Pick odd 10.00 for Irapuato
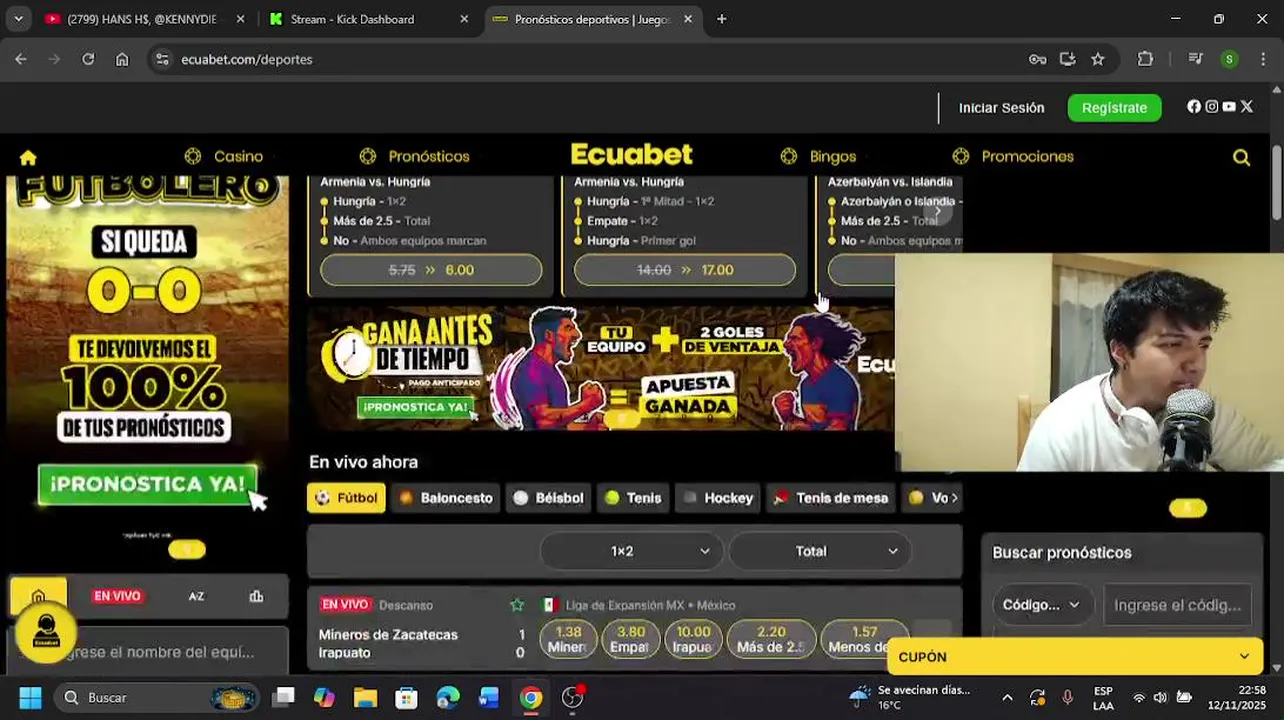The width and height of the screenshot is (1284, 720). tap(693, 639)
